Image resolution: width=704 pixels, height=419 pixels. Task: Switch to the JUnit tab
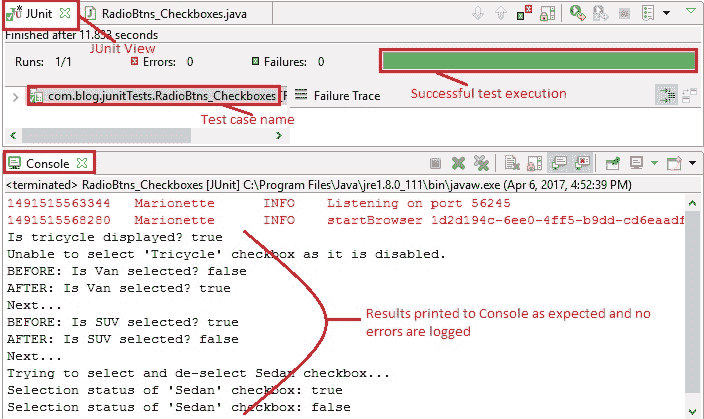(x=39, y=14)
